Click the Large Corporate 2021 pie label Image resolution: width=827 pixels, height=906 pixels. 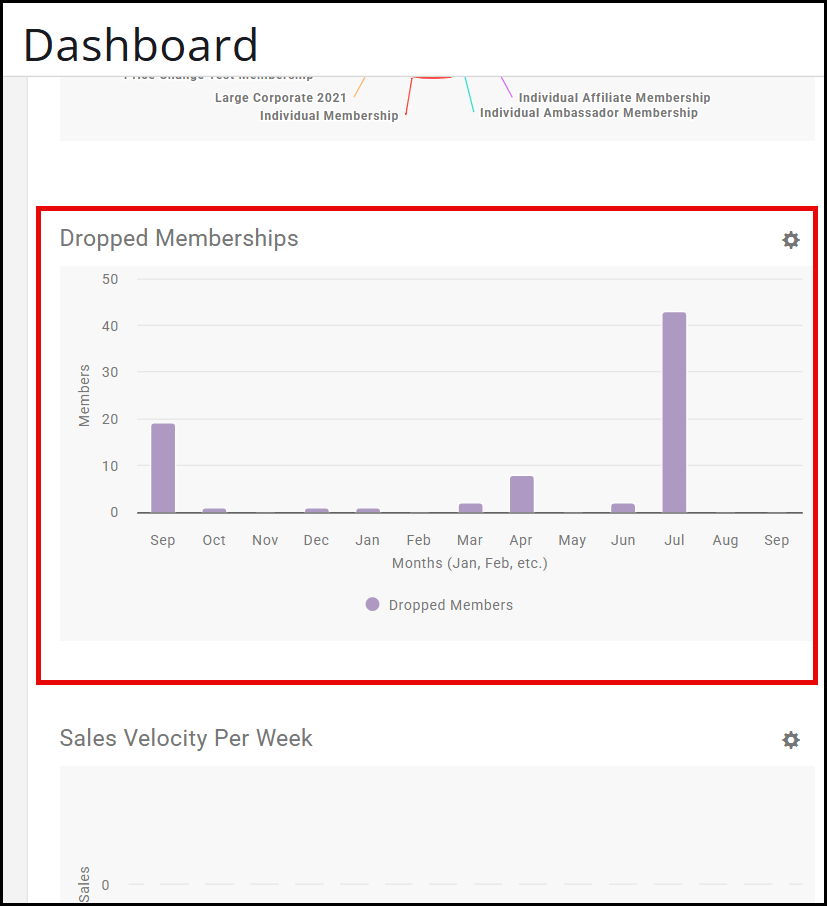pos(281,98)
